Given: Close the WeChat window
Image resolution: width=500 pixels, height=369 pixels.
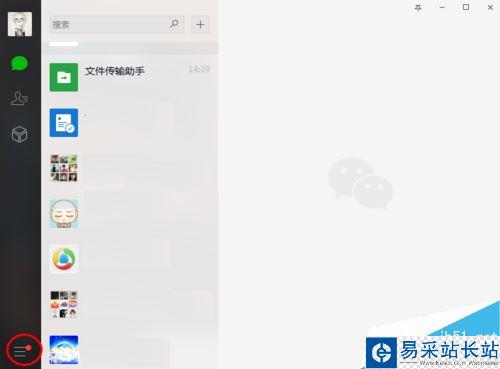Looking at the screenshot, I should pyautogui.click(x=490, y=7).
